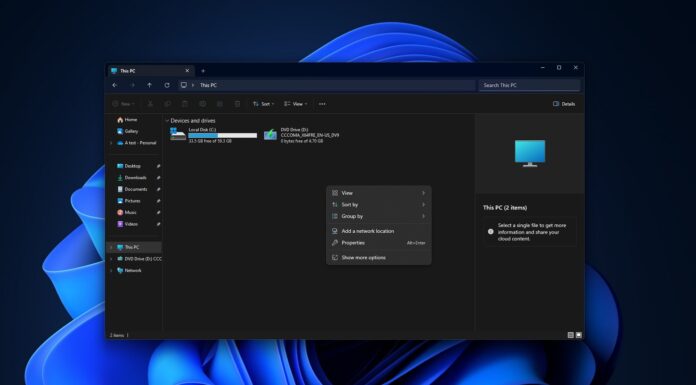This screenshot has width=696, height=385.
Task: Open pinned Pictures folder in sidebar
Action: click(x=133, y=201)
